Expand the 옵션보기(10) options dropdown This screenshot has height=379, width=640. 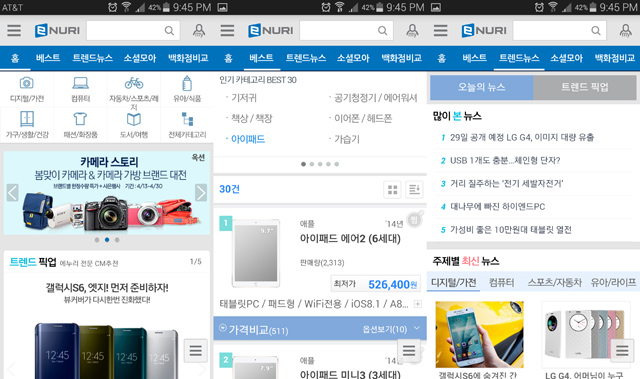coord(391,329)
